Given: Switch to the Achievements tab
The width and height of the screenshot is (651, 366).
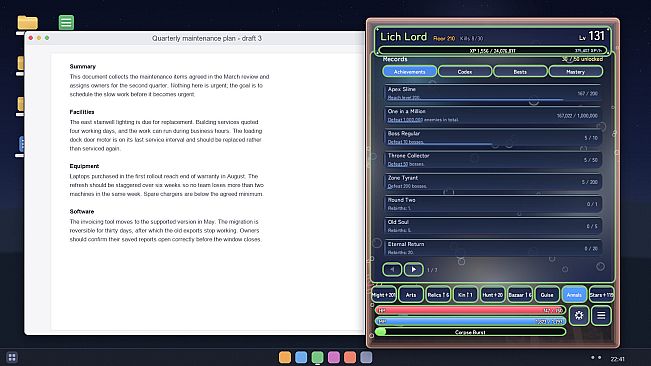Looking at the screenshot, I should (x=409, y=71).
